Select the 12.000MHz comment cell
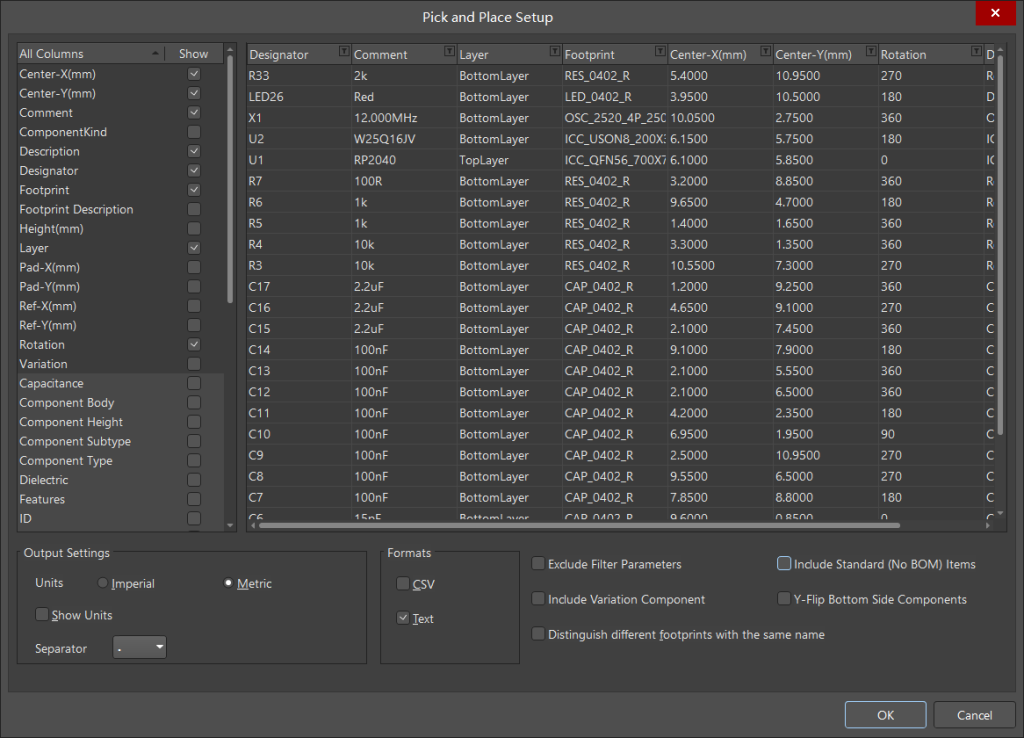Screen dimensions: 1024x738 [x=404, y=118]
